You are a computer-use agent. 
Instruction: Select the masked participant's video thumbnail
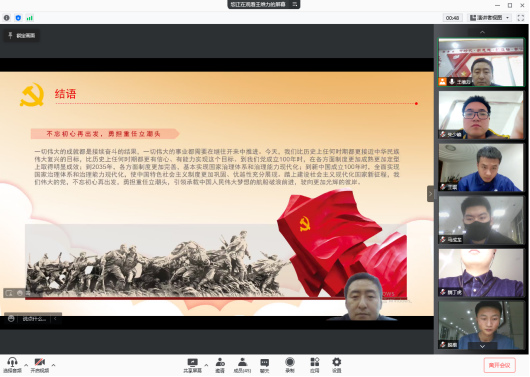[x=481, y=220]
